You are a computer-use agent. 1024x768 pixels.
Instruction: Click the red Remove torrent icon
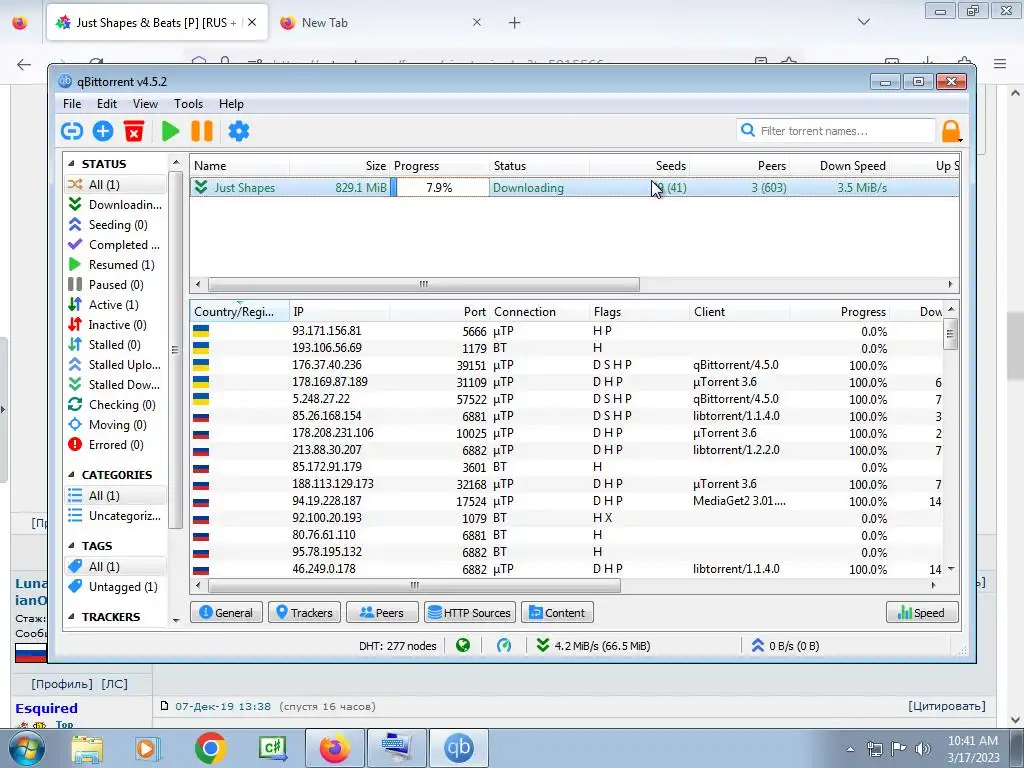tap(134, 131)
